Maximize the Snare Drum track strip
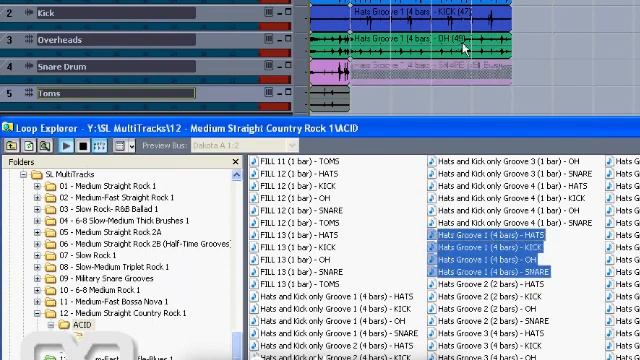This screenshot has width=640, height=360. coord(288,65)
